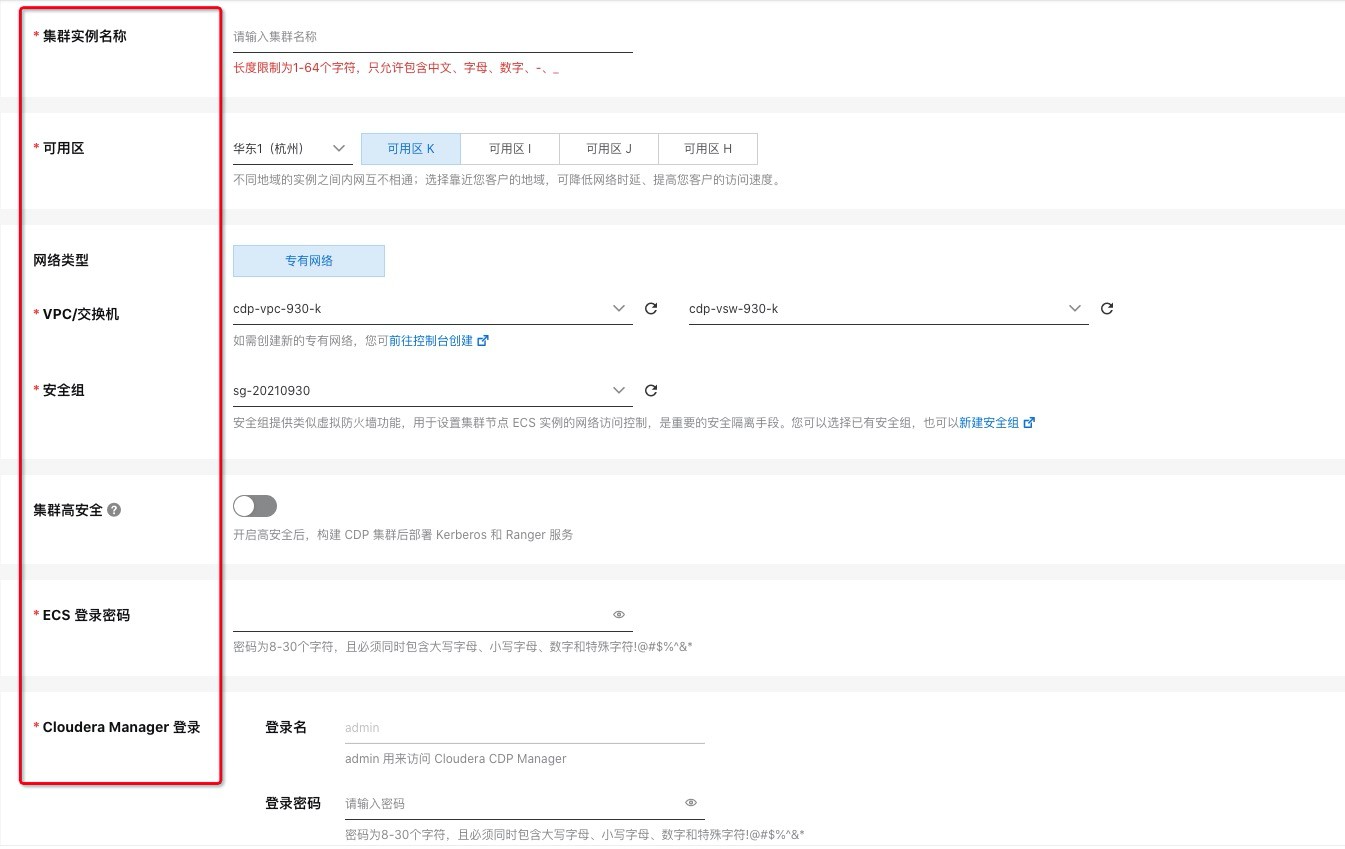Click hint 开启高安全后 about Kerberos and Ranger
Image resolution: width=1345 pixels, height=849 pixels.
[x=403, y=535]
